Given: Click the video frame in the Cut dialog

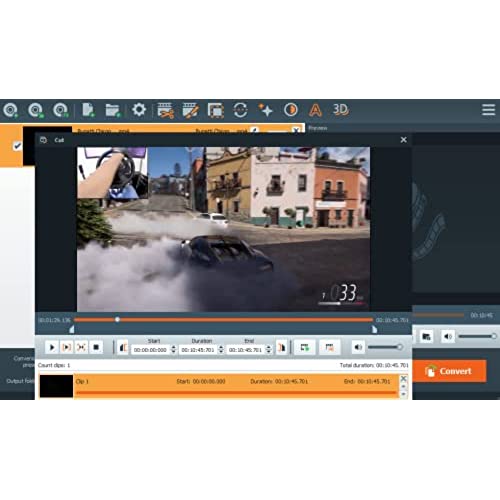Looking at the screenshot, I should click(x=223, y=229).
